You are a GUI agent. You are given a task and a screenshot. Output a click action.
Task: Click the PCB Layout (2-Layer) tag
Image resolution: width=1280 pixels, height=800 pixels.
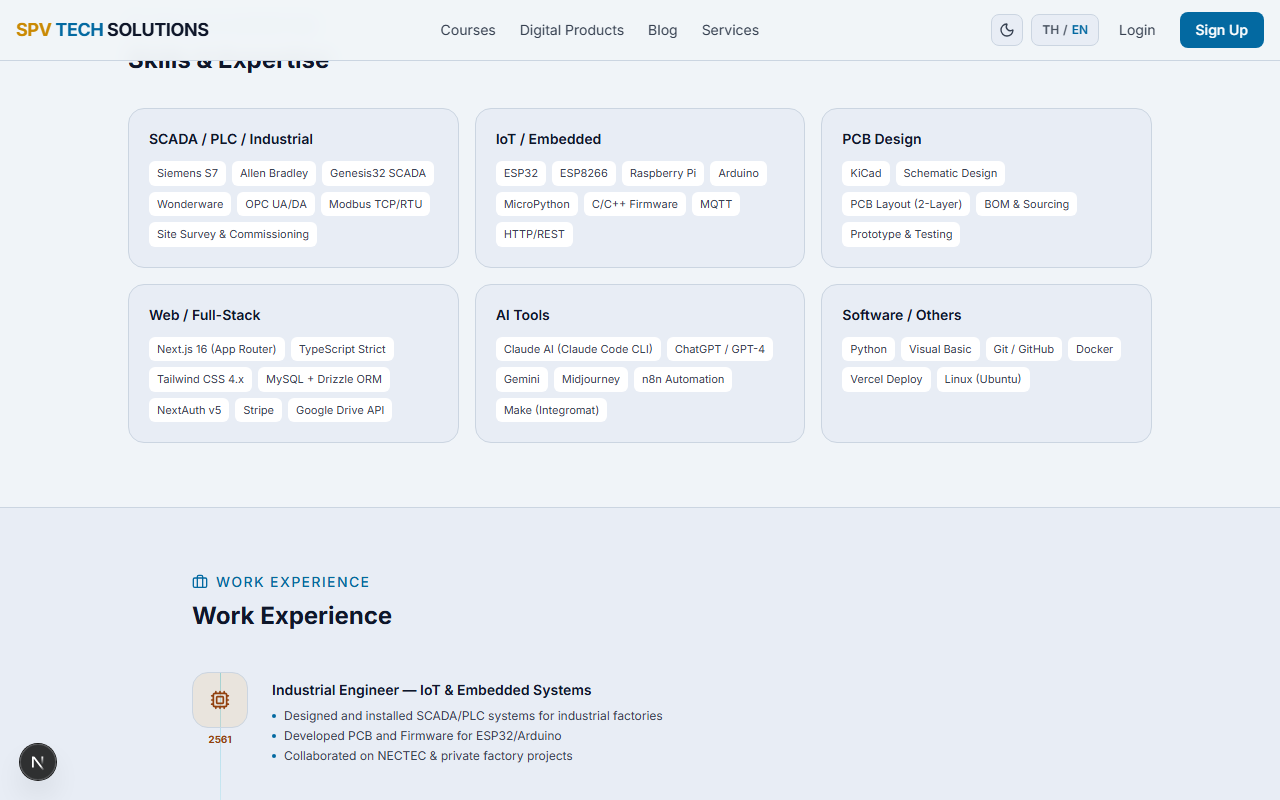point(906,204)
